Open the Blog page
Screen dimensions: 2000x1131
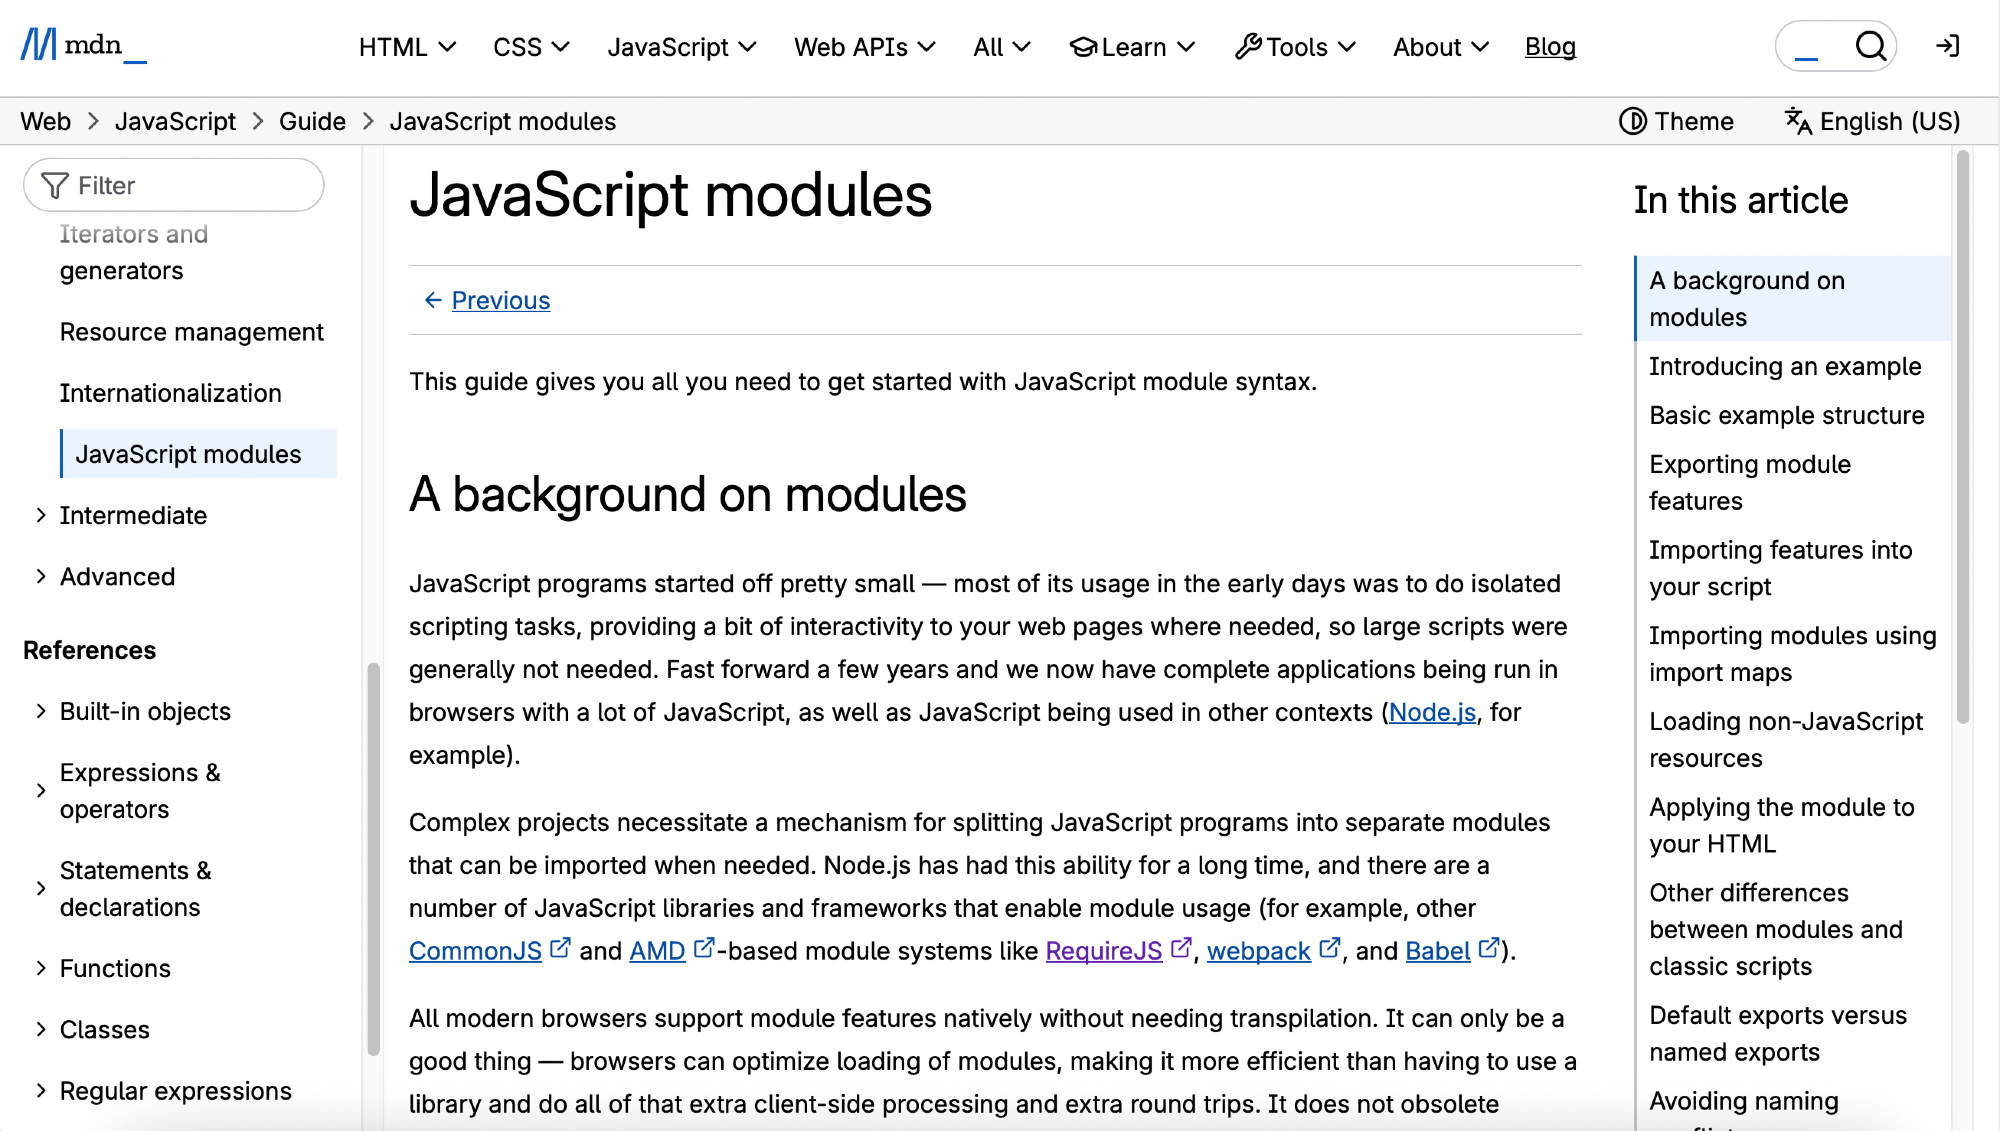tap(1550, 47)
